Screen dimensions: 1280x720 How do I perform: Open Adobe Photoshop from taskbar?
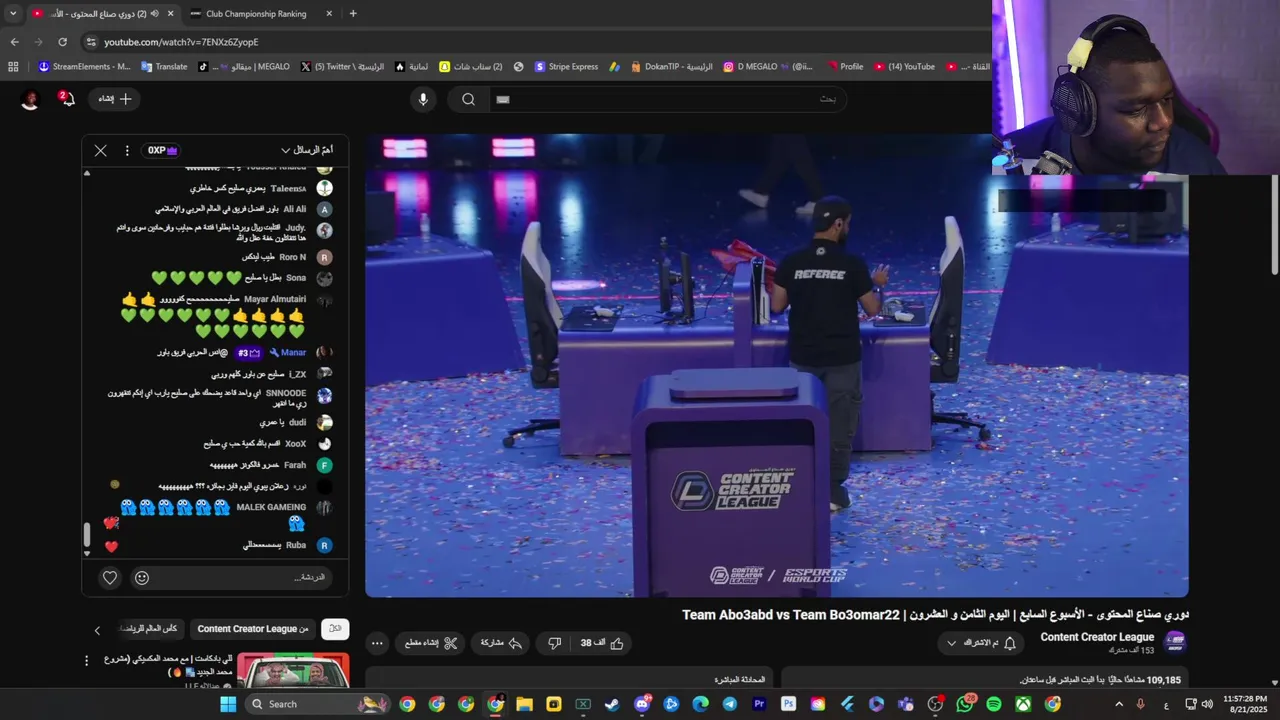[788, 704]
